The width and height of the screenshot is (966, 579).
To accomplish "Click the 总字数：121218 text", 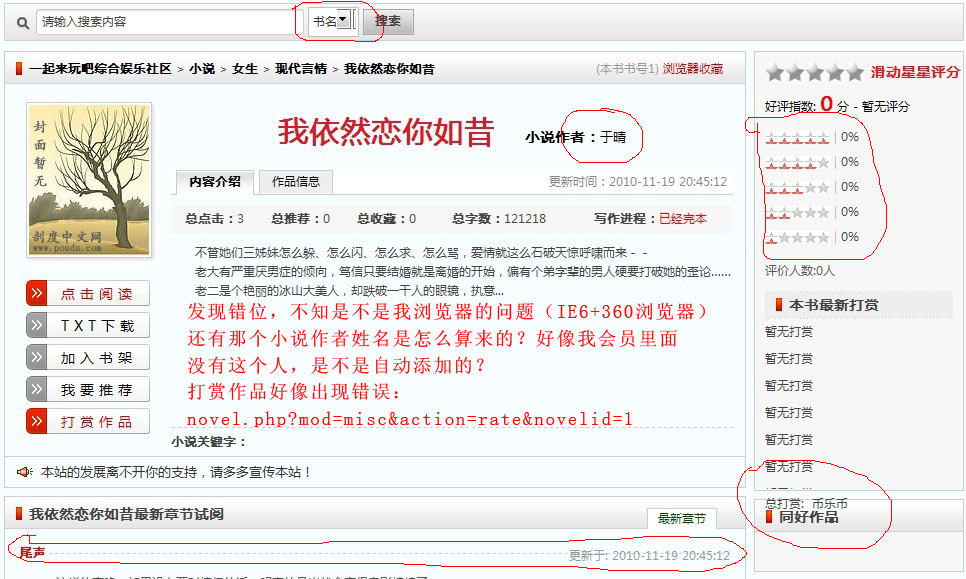I will click(x=498, y=219).
